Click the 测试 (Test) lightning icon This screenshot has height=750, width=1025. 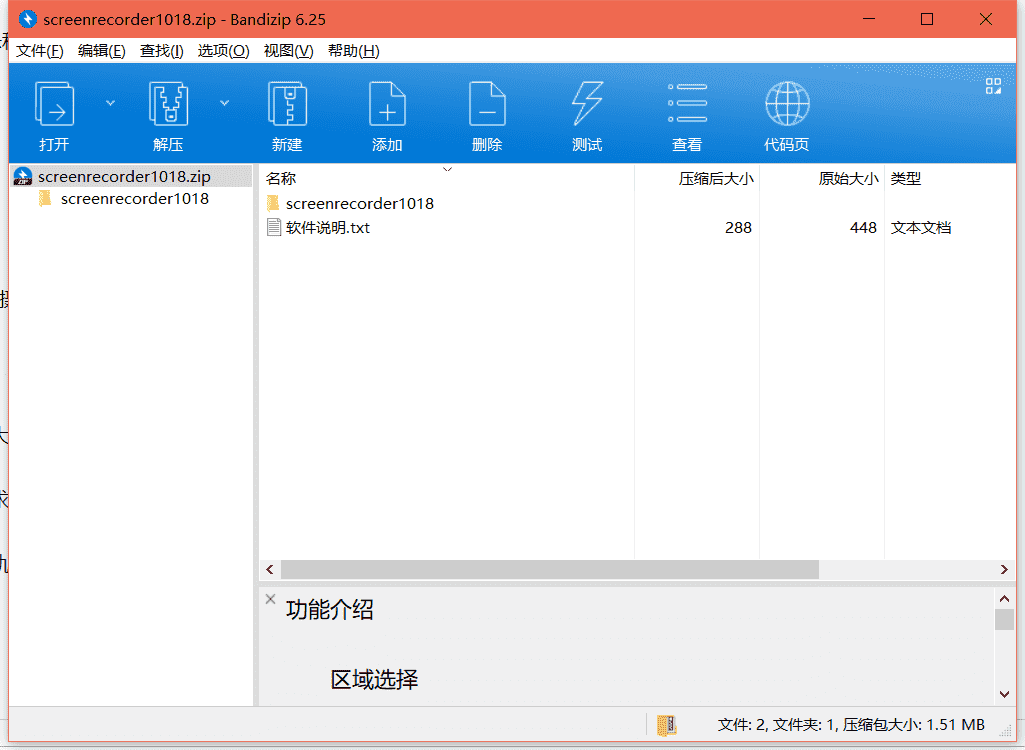point(587,103)
